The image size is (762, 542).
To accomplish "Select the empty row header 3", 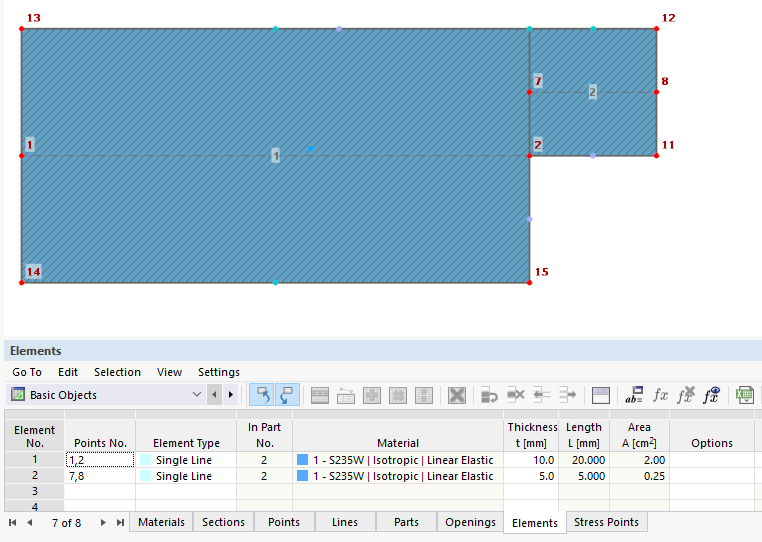I will click(35, 491).
